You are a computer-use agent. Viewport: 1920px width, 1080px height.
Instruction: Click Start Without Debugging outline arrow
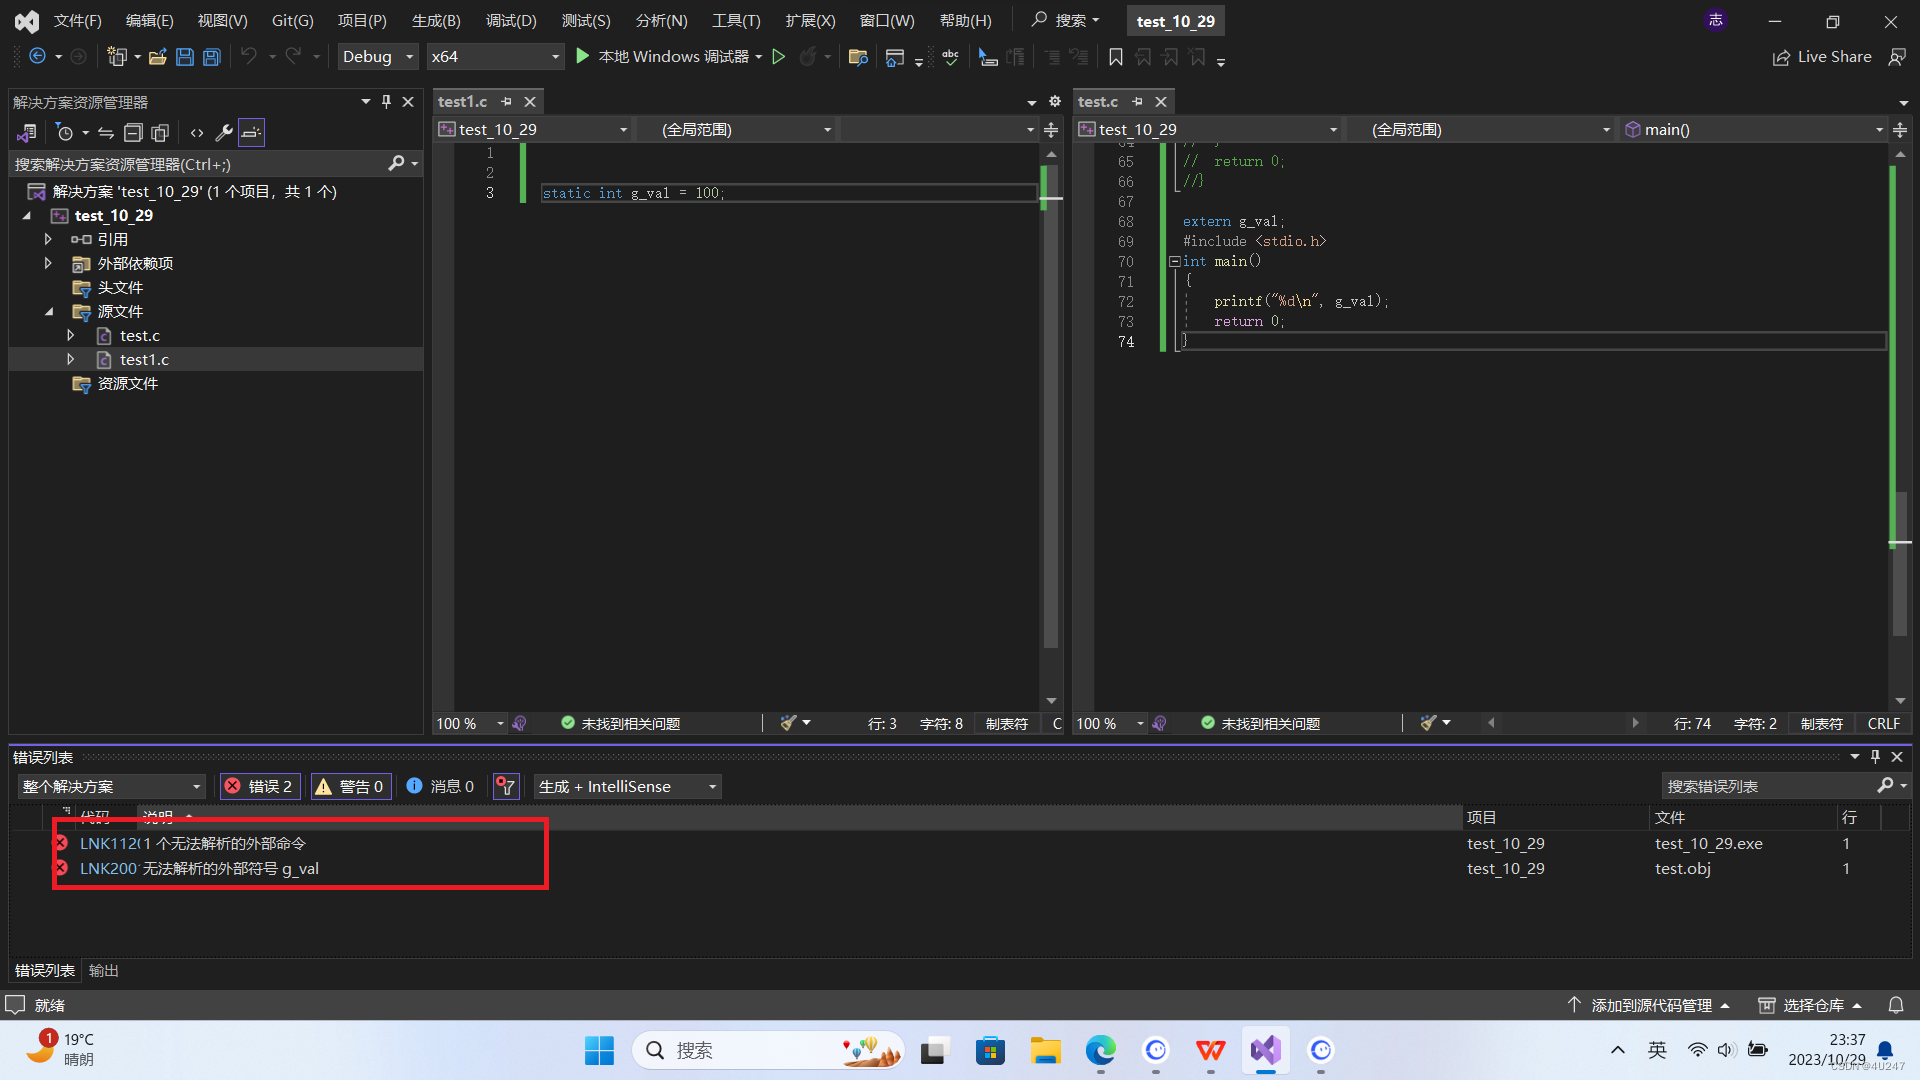[779, 57]
